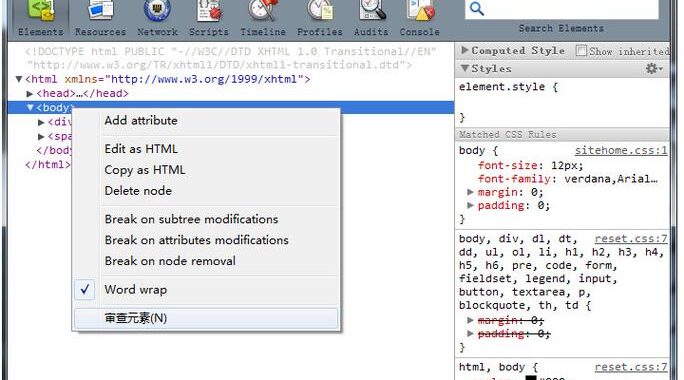
Task: Click the Search Elements input field
Action: (x=561, y=9)
